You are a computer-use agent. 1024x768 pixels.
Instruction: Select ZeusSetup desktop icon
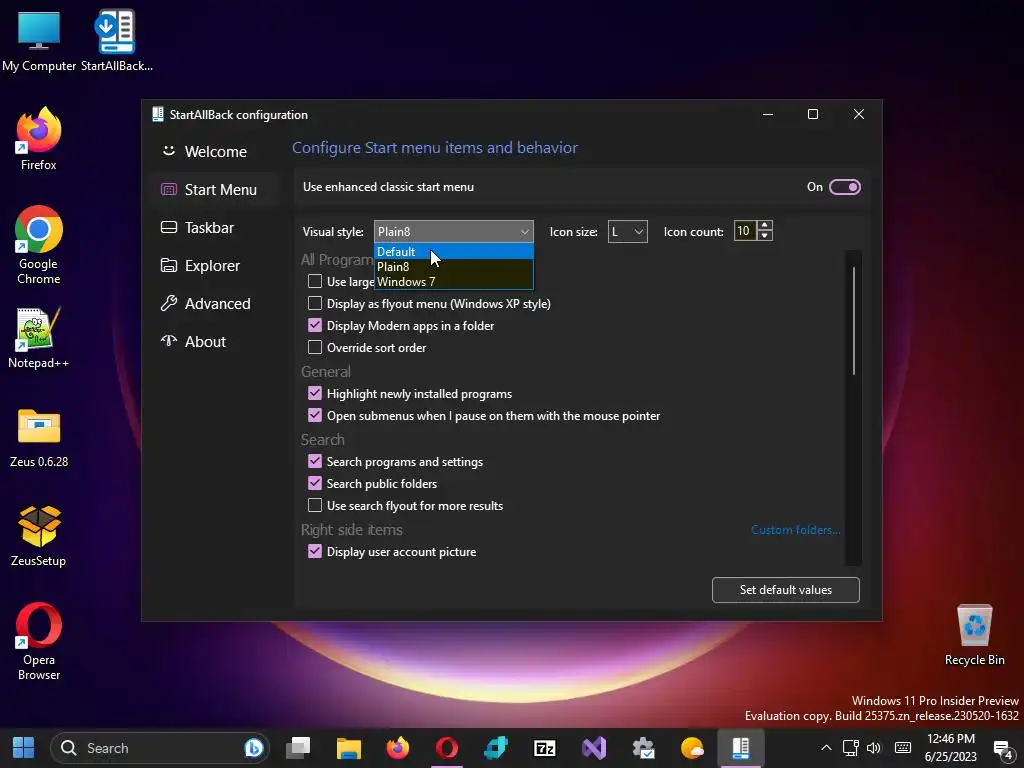point(39,536)
